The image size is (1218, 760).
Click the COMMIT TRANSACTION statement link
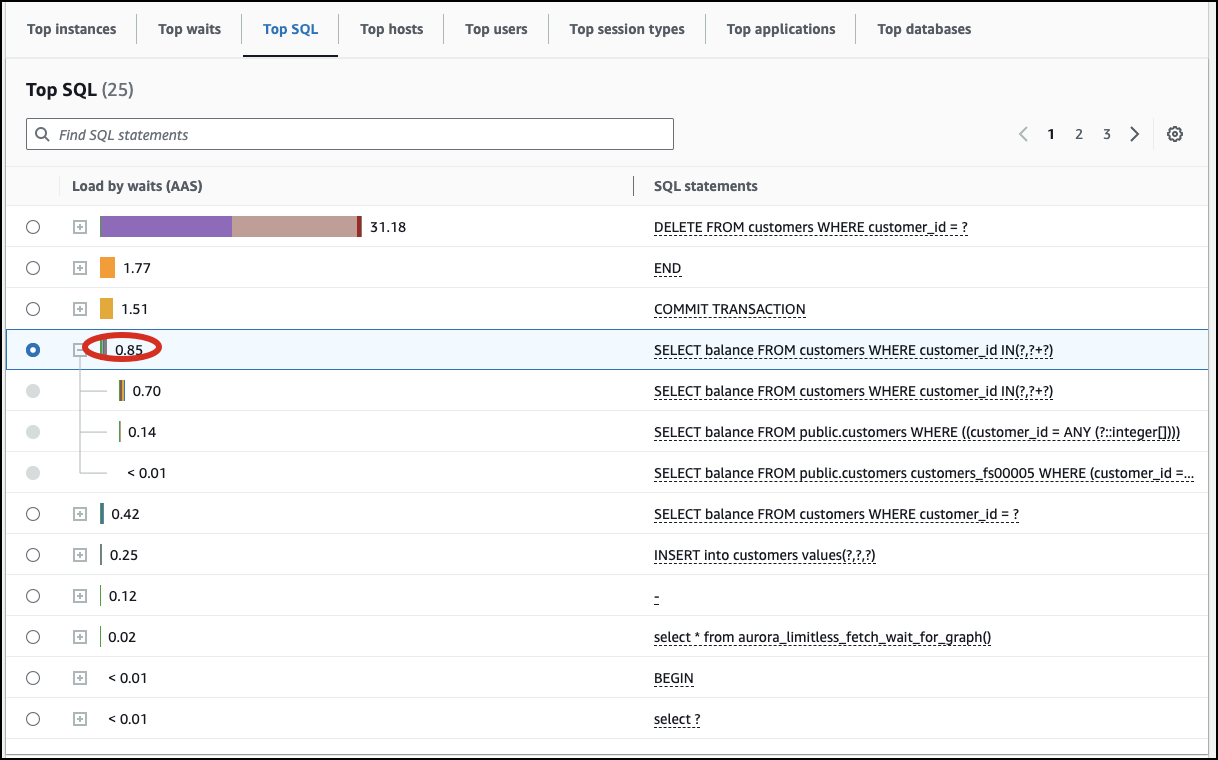click(729, 309)
